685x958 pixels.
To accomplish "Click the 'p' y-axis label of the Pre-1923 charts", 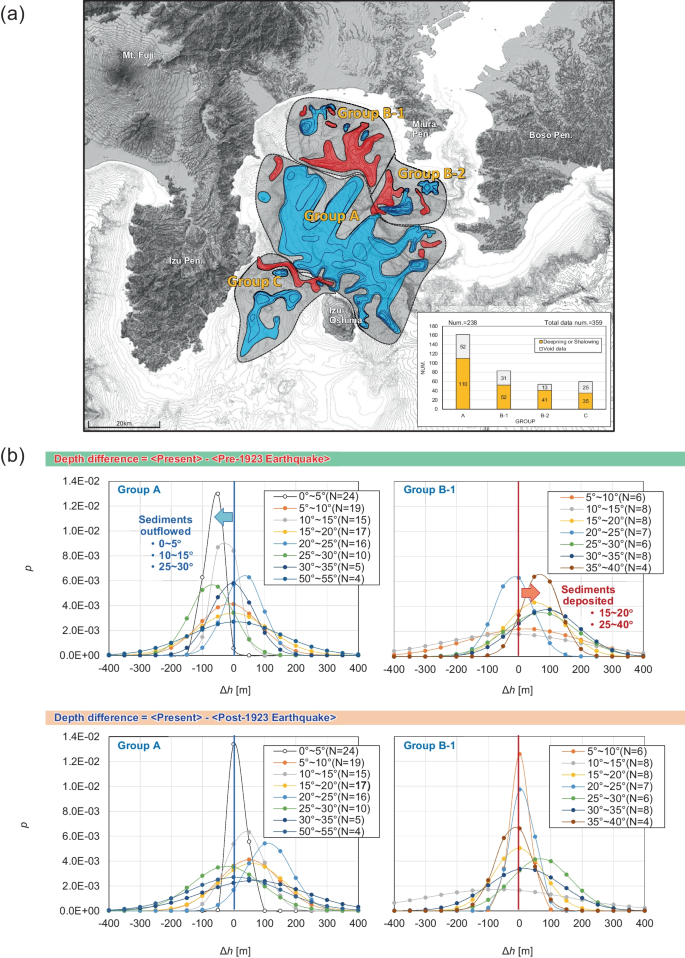I will click(30, 568).
